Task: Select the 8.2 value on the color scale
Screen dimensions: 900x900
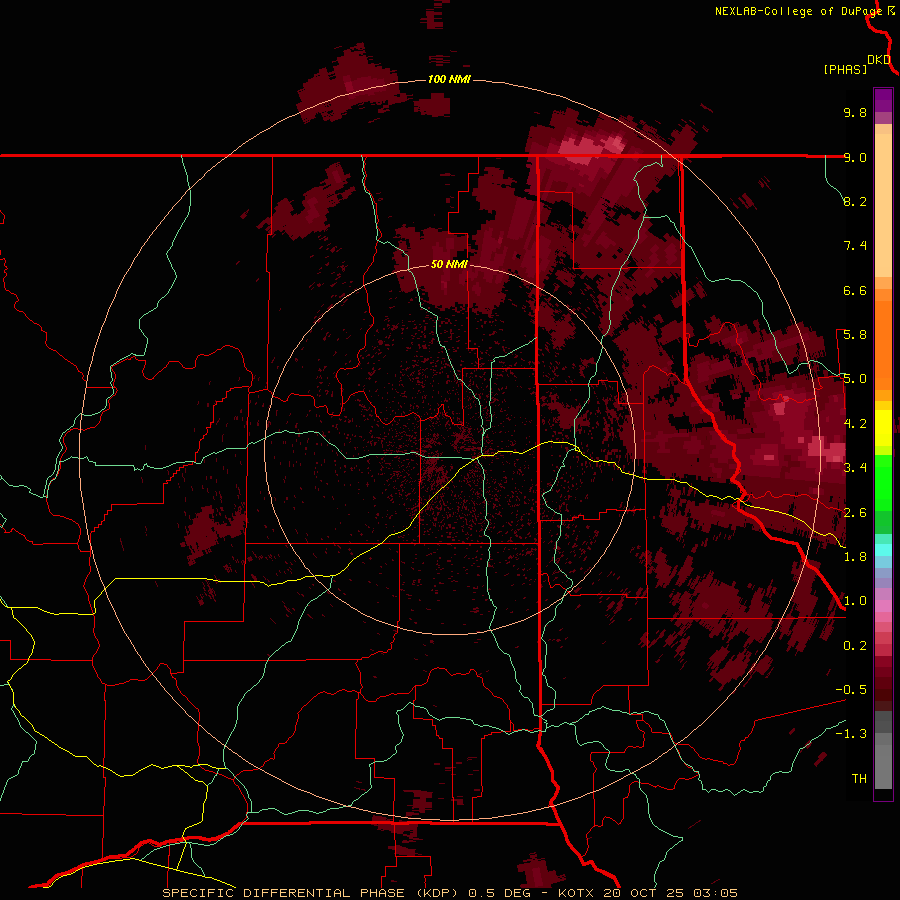Action: [x=855, y=201]
